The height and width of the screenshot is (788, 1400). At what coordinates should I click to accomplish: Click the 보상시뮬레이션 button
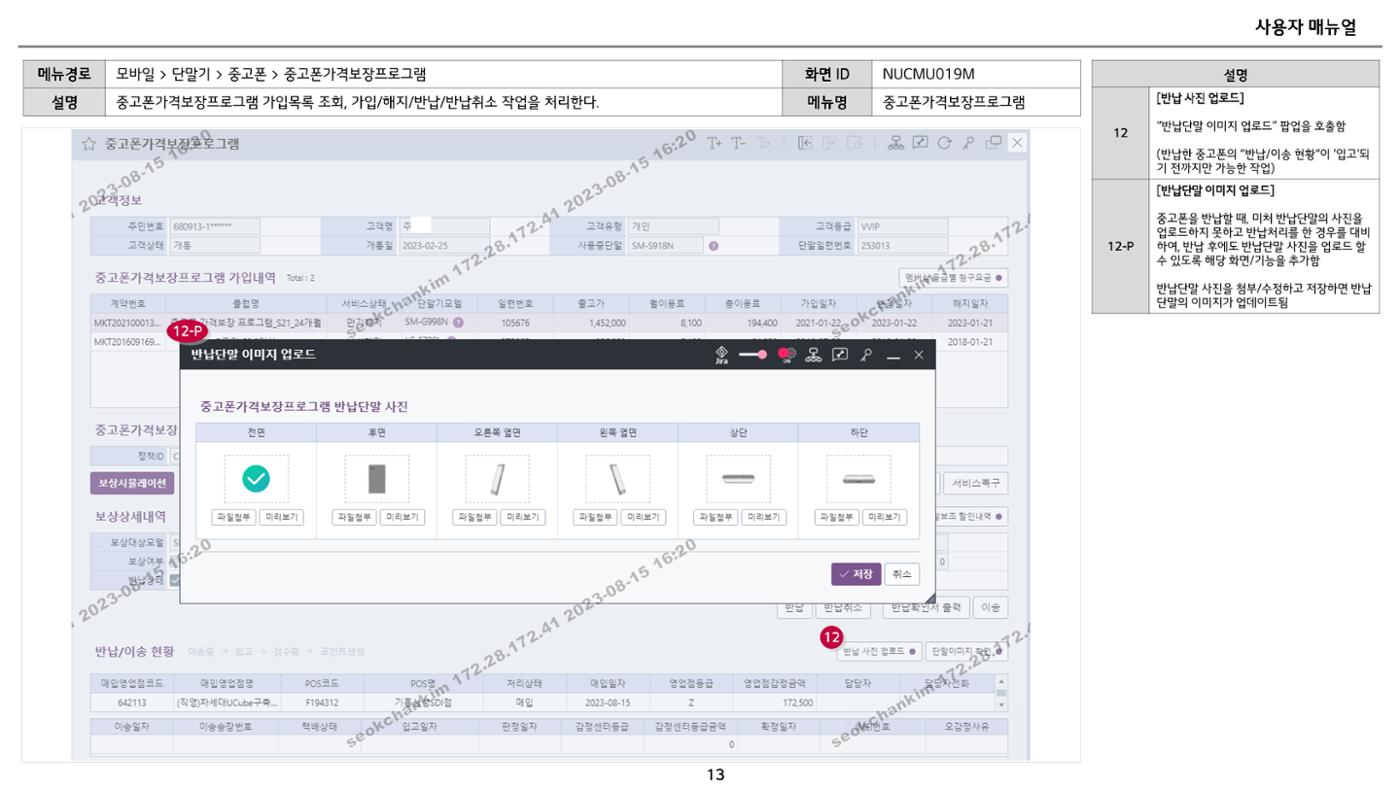131,483
